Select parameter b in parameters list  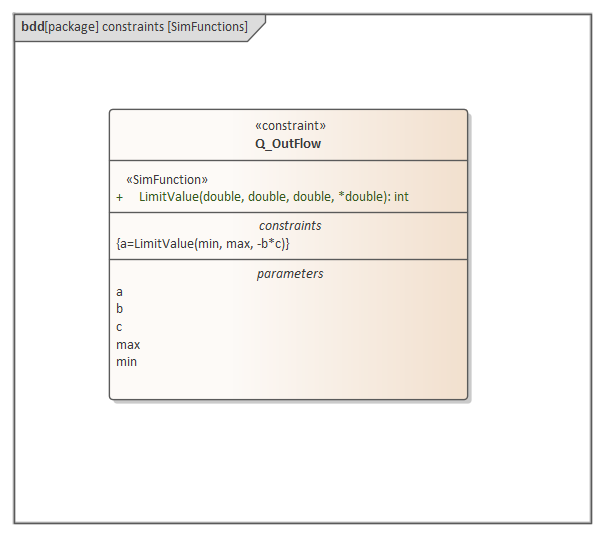[120, 309]
